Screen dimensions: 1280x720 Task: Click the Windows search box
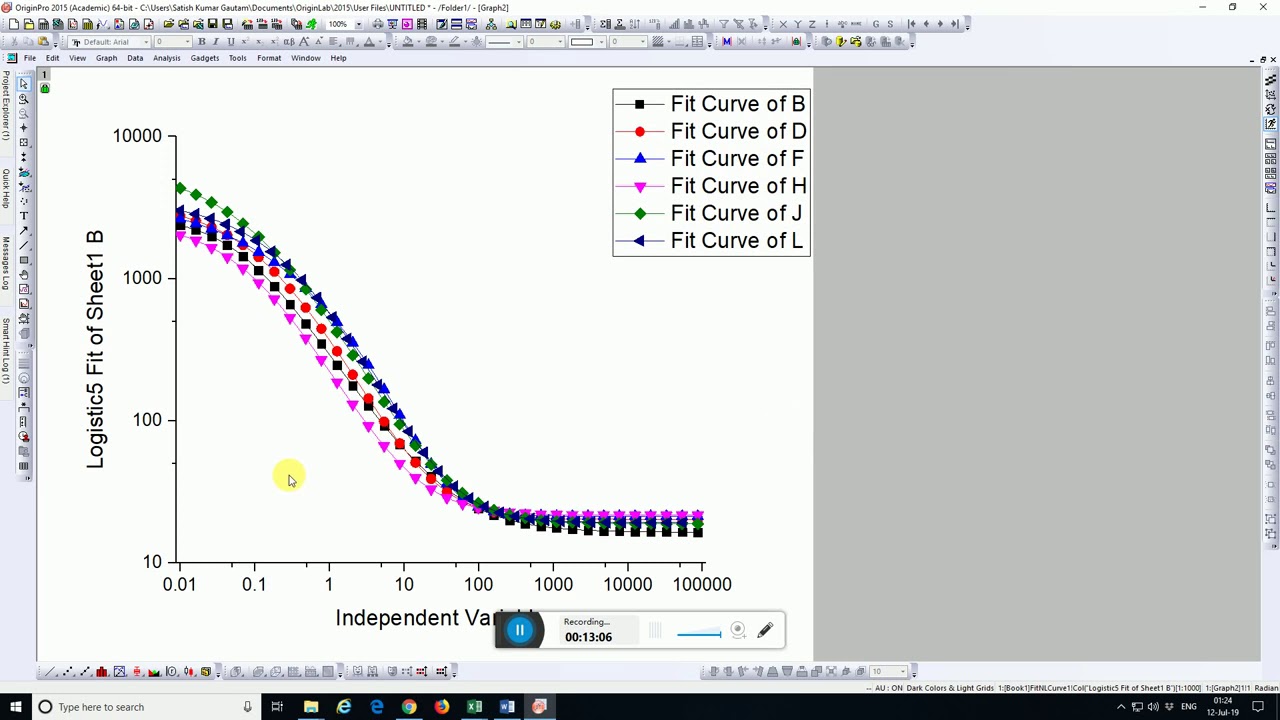pyautogui.click(x=145, y=707)
